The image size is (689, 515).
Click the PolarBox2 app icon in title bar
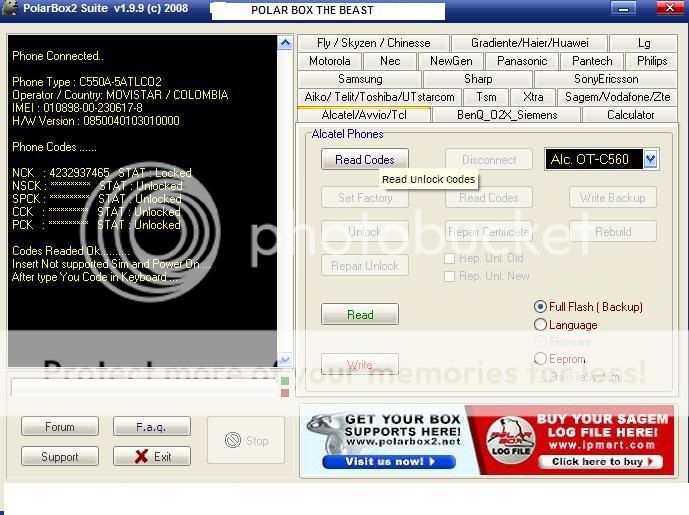pos(9,7)
